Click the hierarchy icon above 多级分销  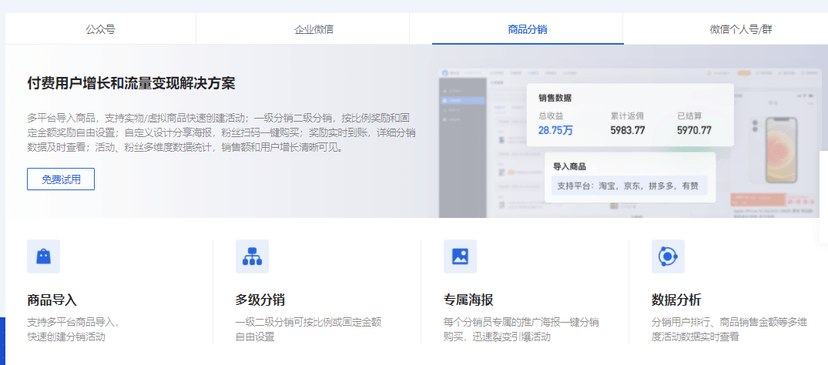(252, 256)
